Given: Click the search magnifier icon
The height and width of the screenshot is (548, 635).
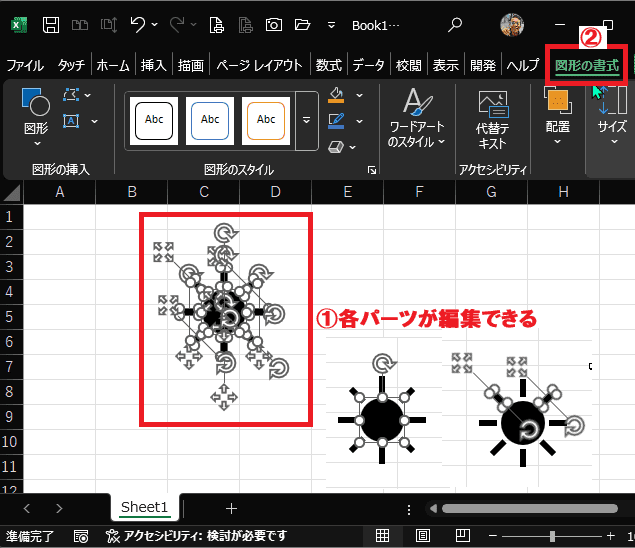Looking at the screenshot, I should point(455,25).
